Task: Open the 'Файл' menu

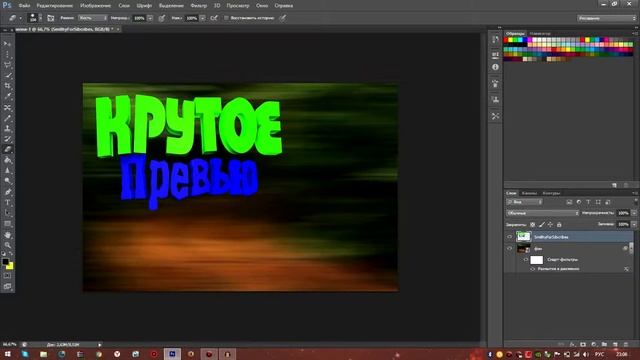Action: point(24,6)
